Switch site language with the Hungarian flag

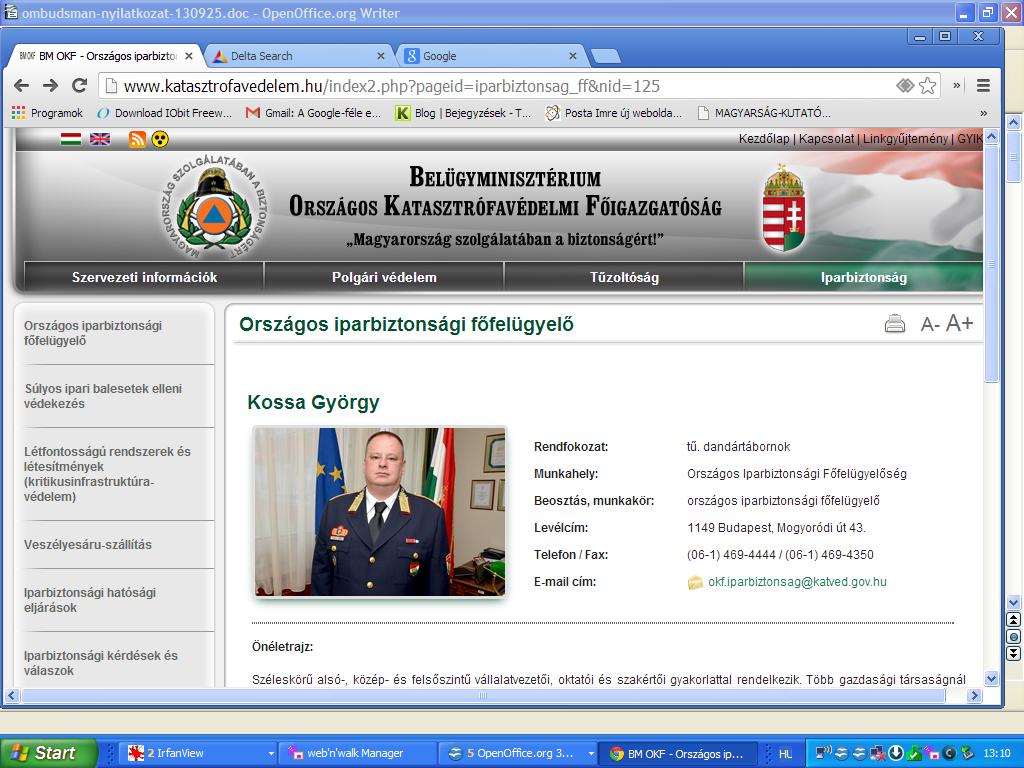pyautogui.click(x=71, y=139)
